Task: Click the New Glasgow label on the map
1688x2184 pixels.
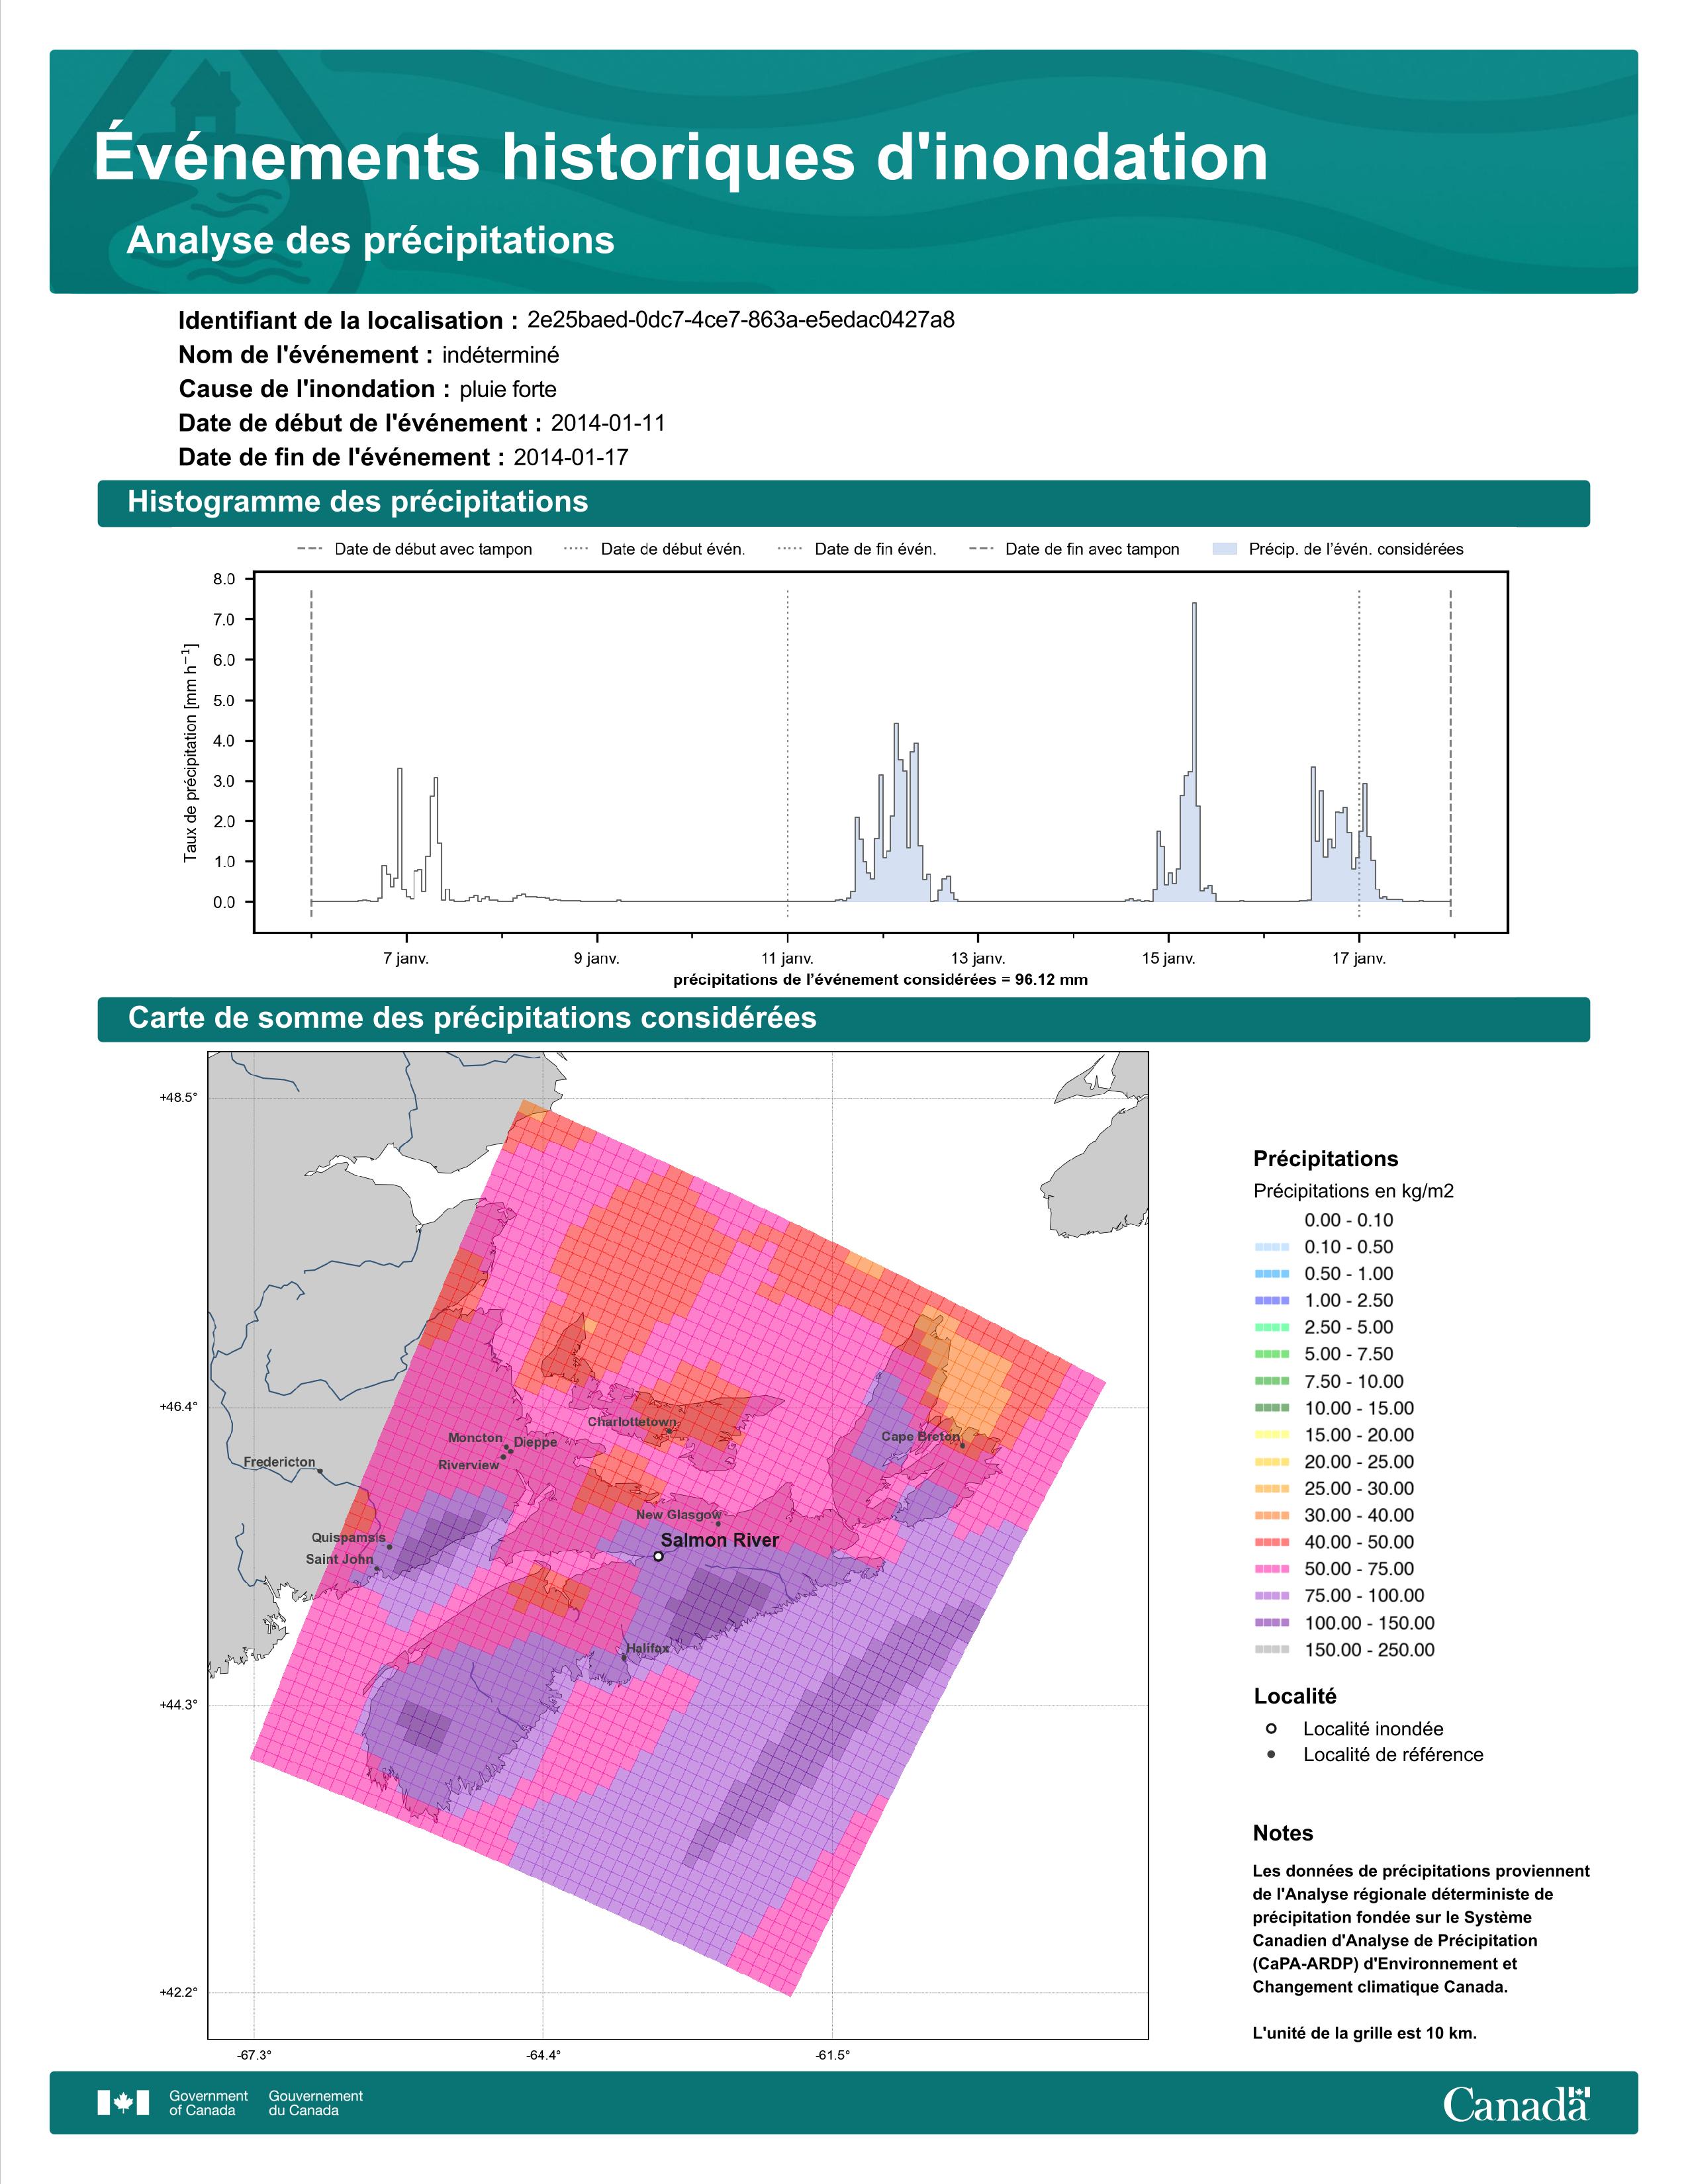Action: tap(678, 1515)
